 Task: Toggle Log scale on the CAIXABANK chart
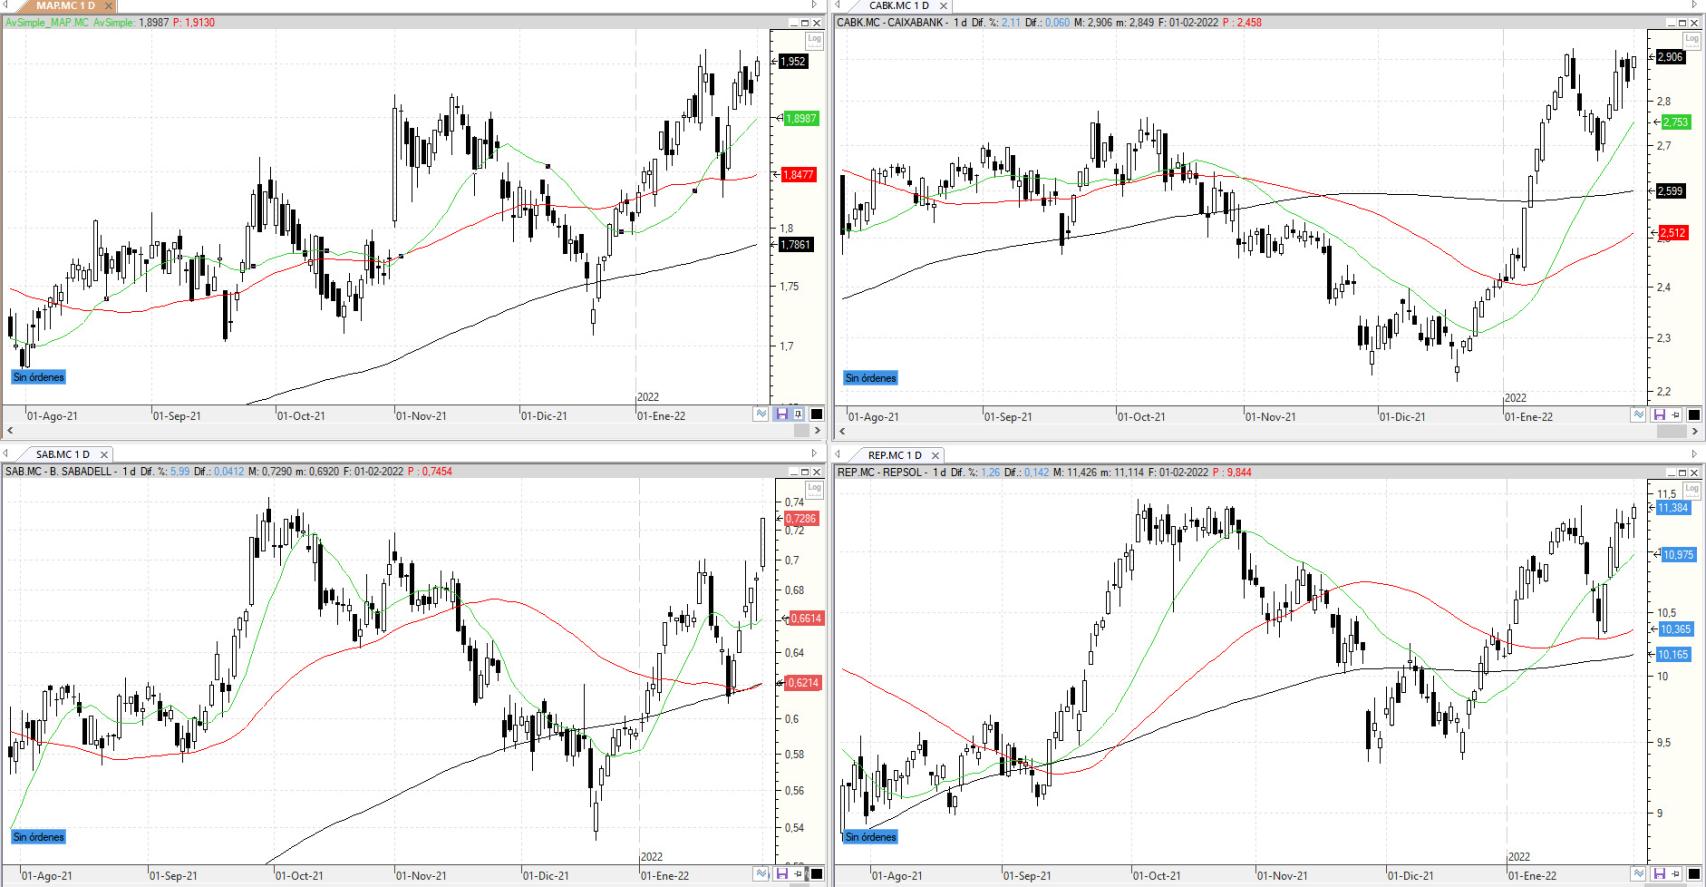1692,40
